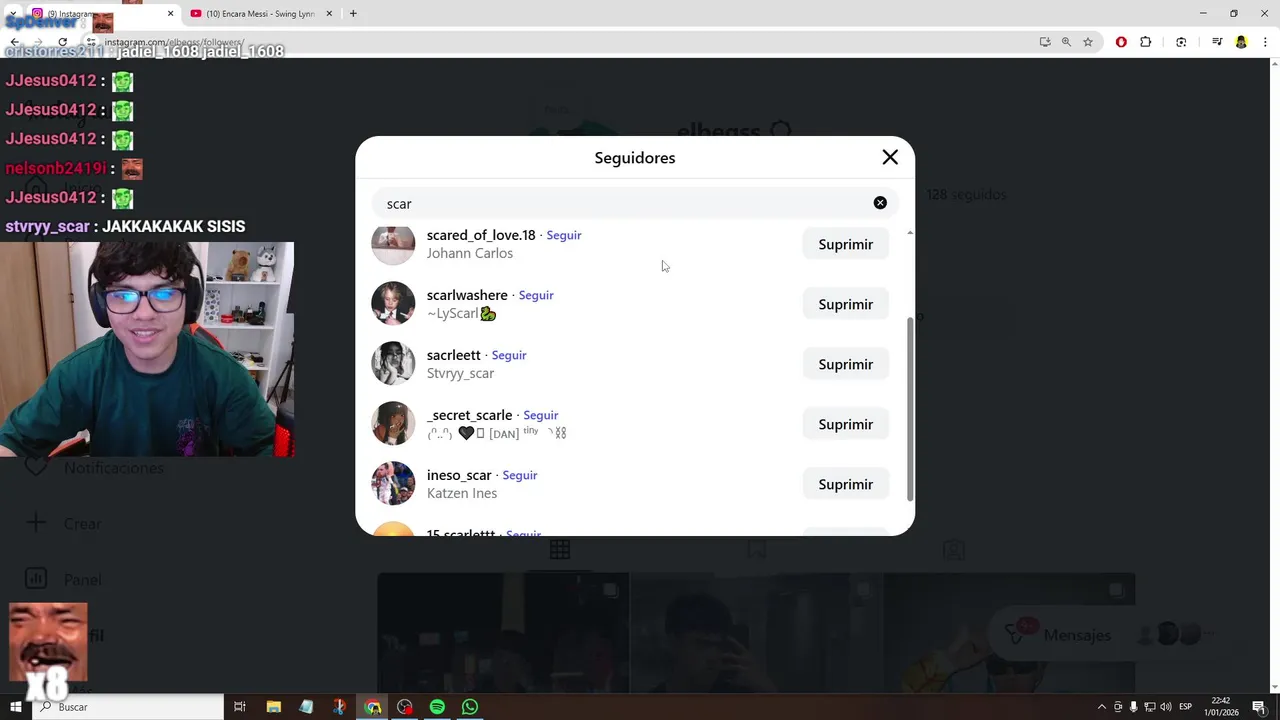The image size is (1280, 720).
Task: Click the browser address bar URL
Action: [x=174, y=42]
